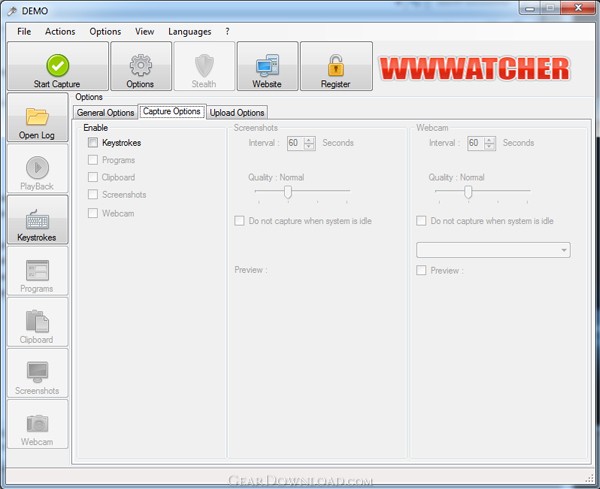Enable Programs capture checkbox
600x489 pixels.
click(93, 160)
